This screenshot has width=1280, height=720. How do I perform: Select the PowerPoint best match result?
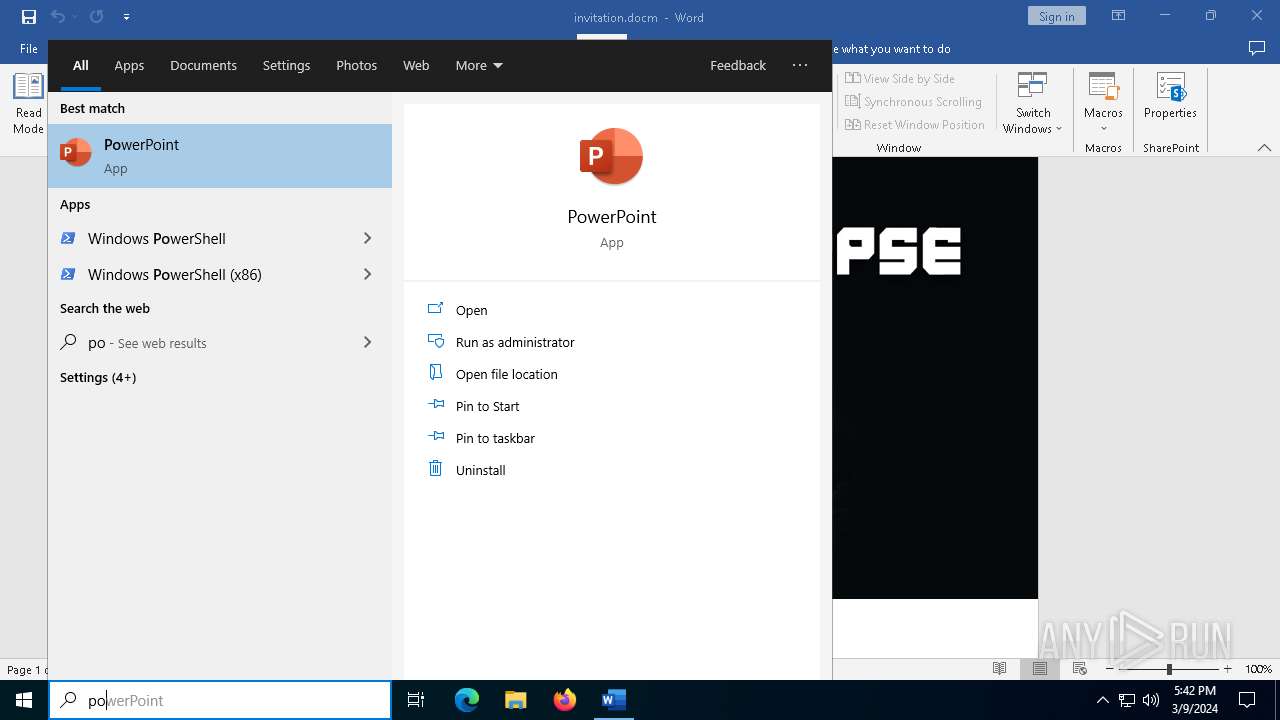(220, 156)
